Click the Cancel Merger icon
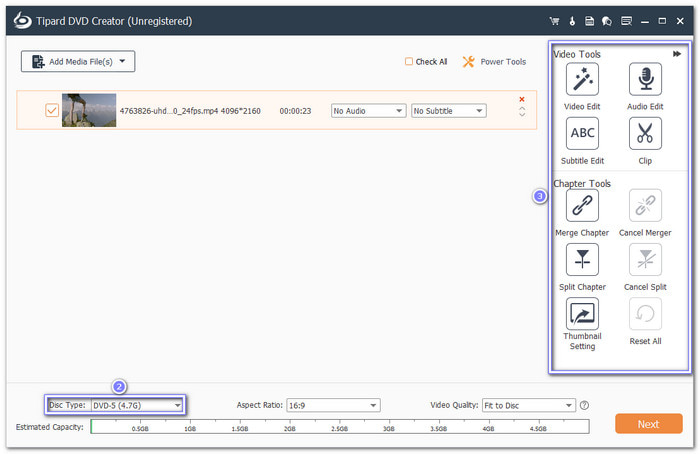 (645, 205)
